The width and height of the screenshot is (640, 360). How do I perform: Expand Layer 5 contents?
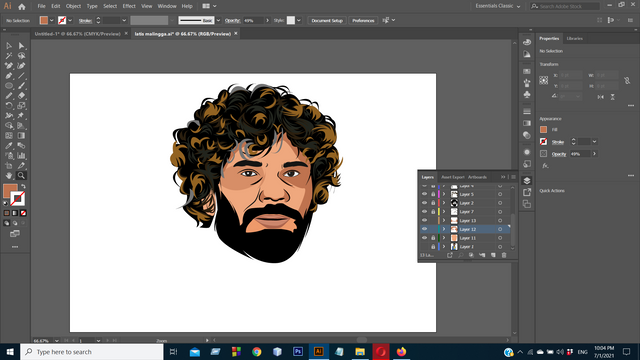coord(444,194)
